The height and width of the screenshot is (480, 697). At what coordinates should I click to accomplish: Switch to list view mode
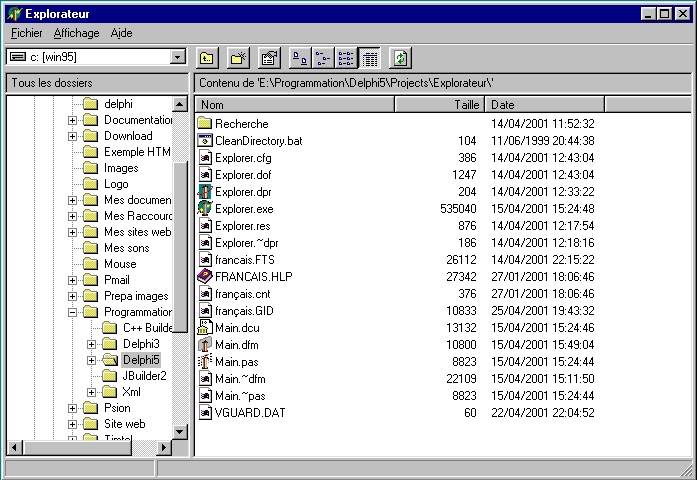[x=346, y=58]
